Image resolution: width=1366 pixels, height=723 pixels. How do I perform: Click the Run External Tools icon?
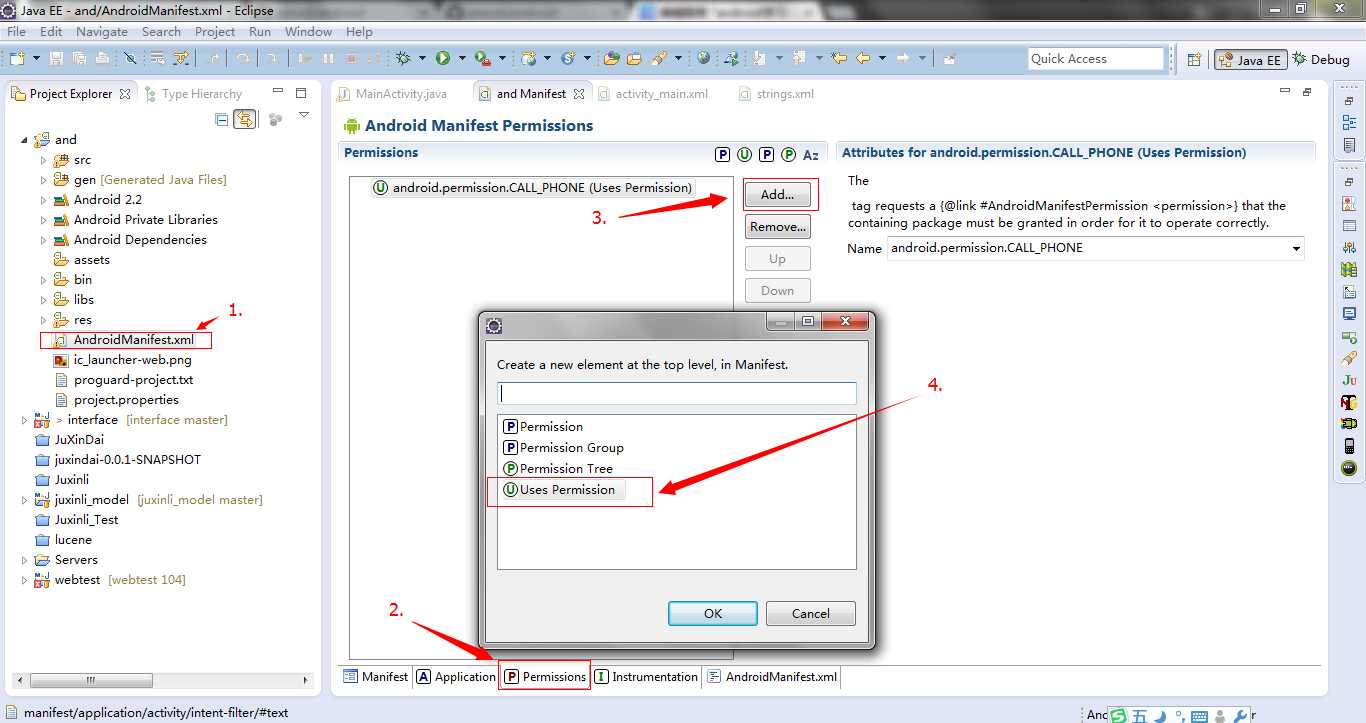coord(483,59)
